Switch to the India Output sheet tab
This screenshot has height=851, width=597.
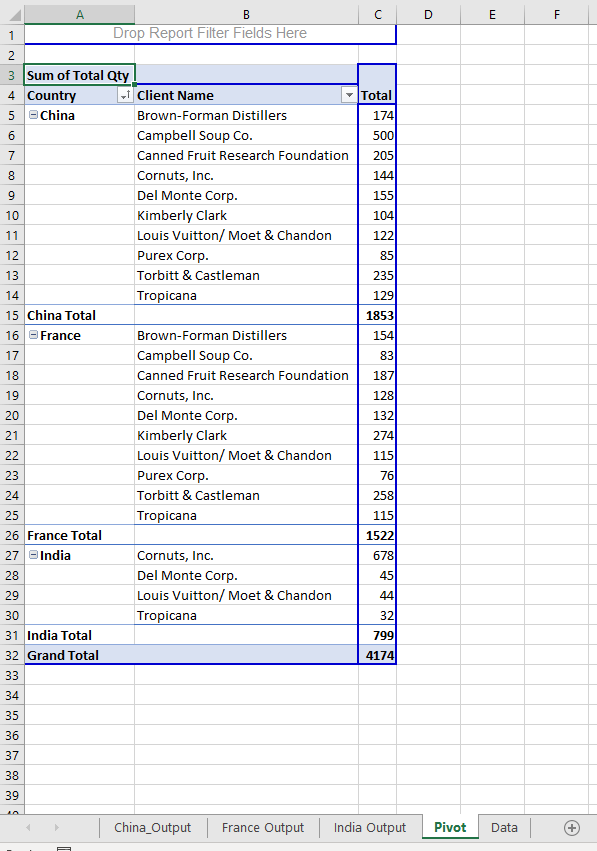(370, 828)
